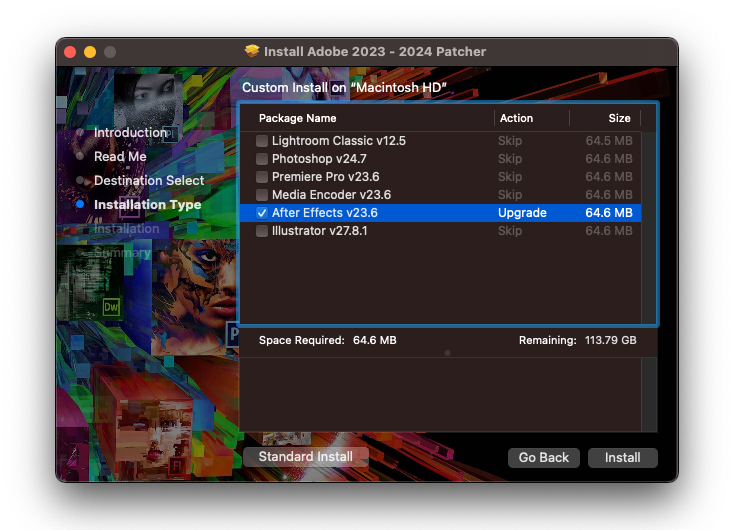Enable the Photoshop v24.7 package checkbox
The image size is (734, 530).
point(262,159)
